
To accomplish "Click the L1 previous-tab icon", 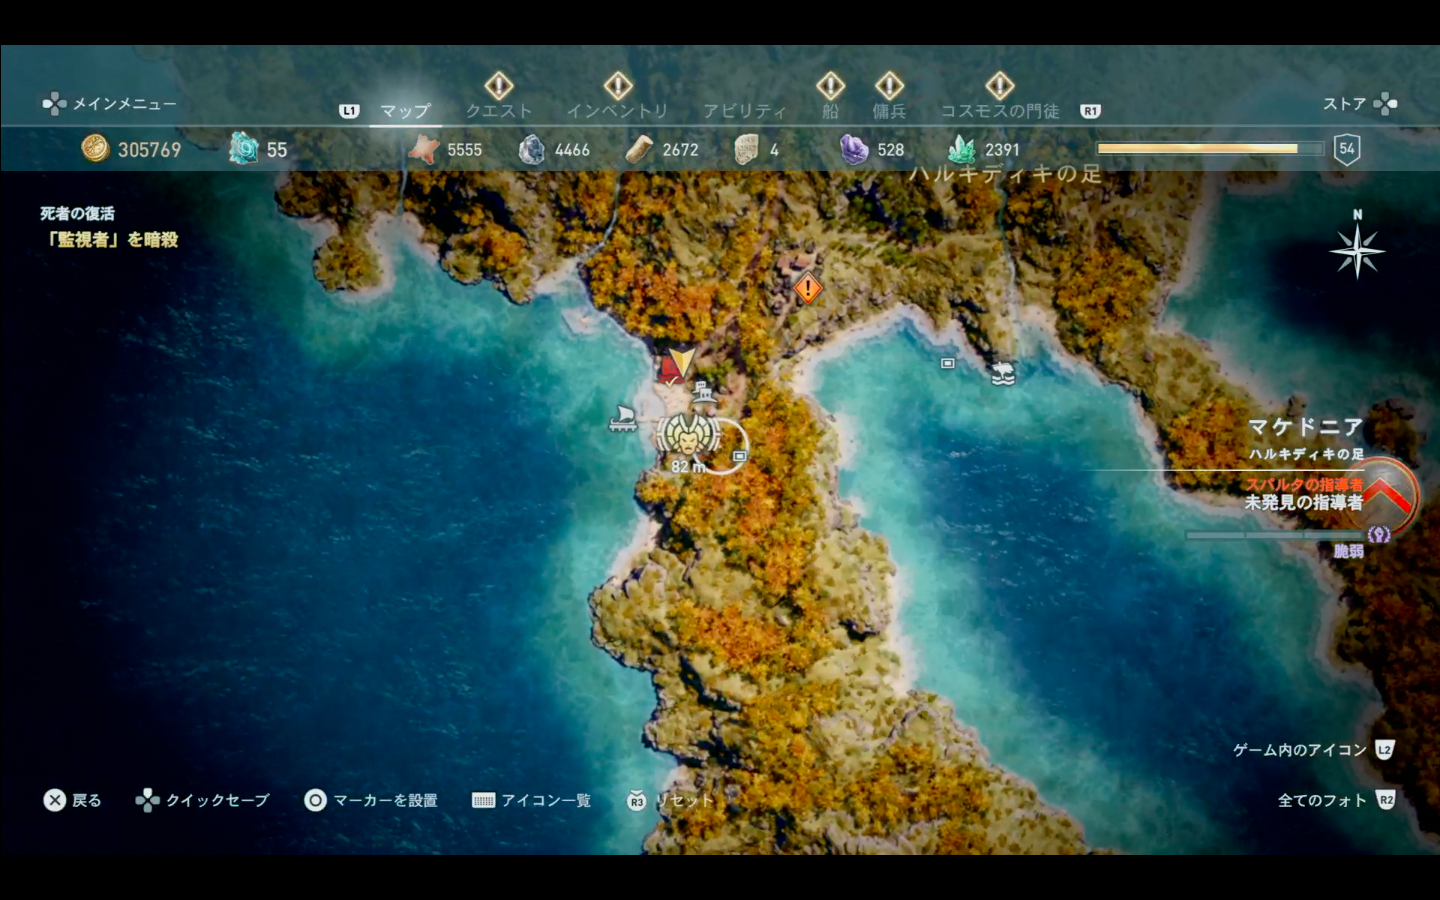I will click(x=348, y=111).
